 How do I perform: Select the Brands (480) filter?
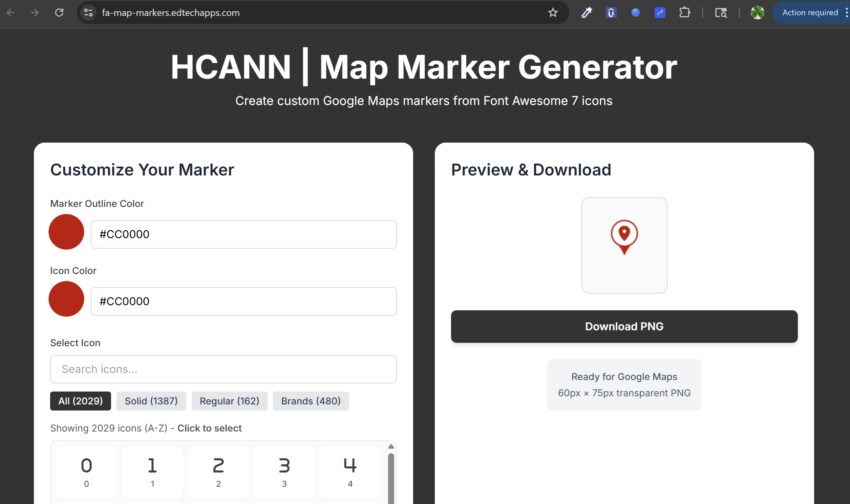[311, 401]
